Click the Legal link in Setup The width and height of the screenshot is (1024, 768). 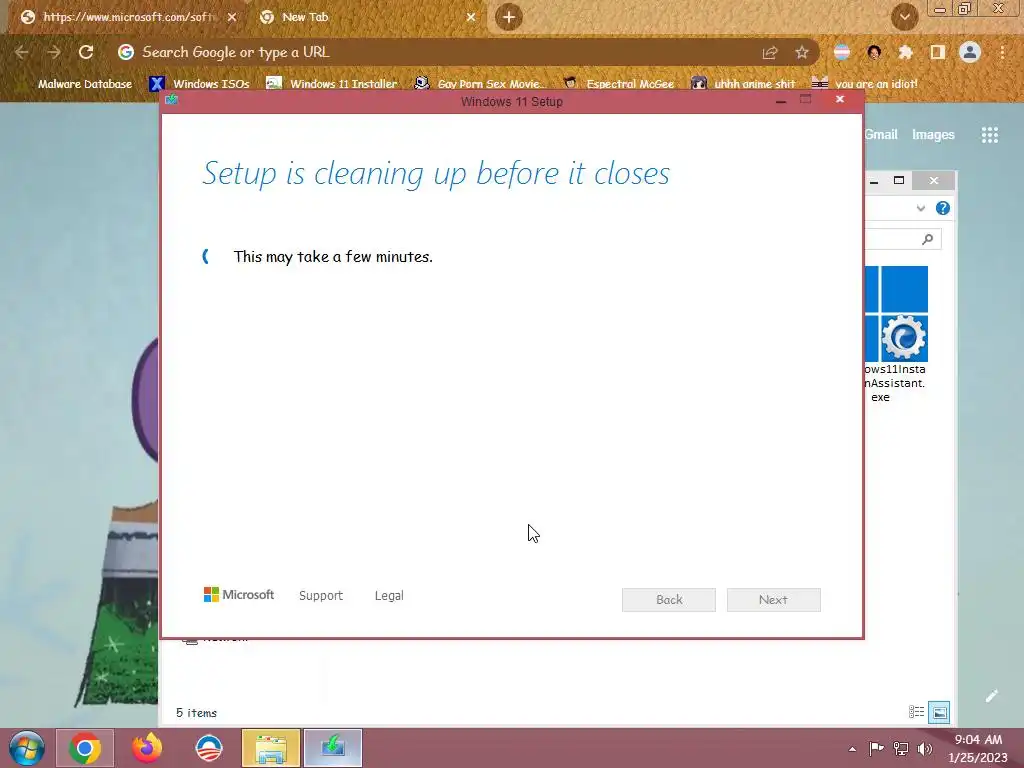coord(389,596)
